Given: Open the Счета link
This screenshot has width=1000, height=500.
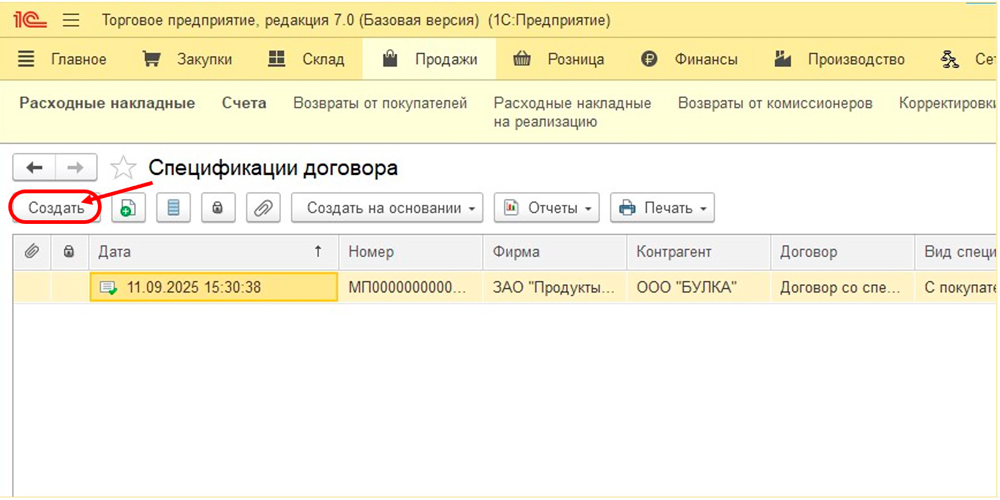Looking at the screenshot, I should click(244, 103).
